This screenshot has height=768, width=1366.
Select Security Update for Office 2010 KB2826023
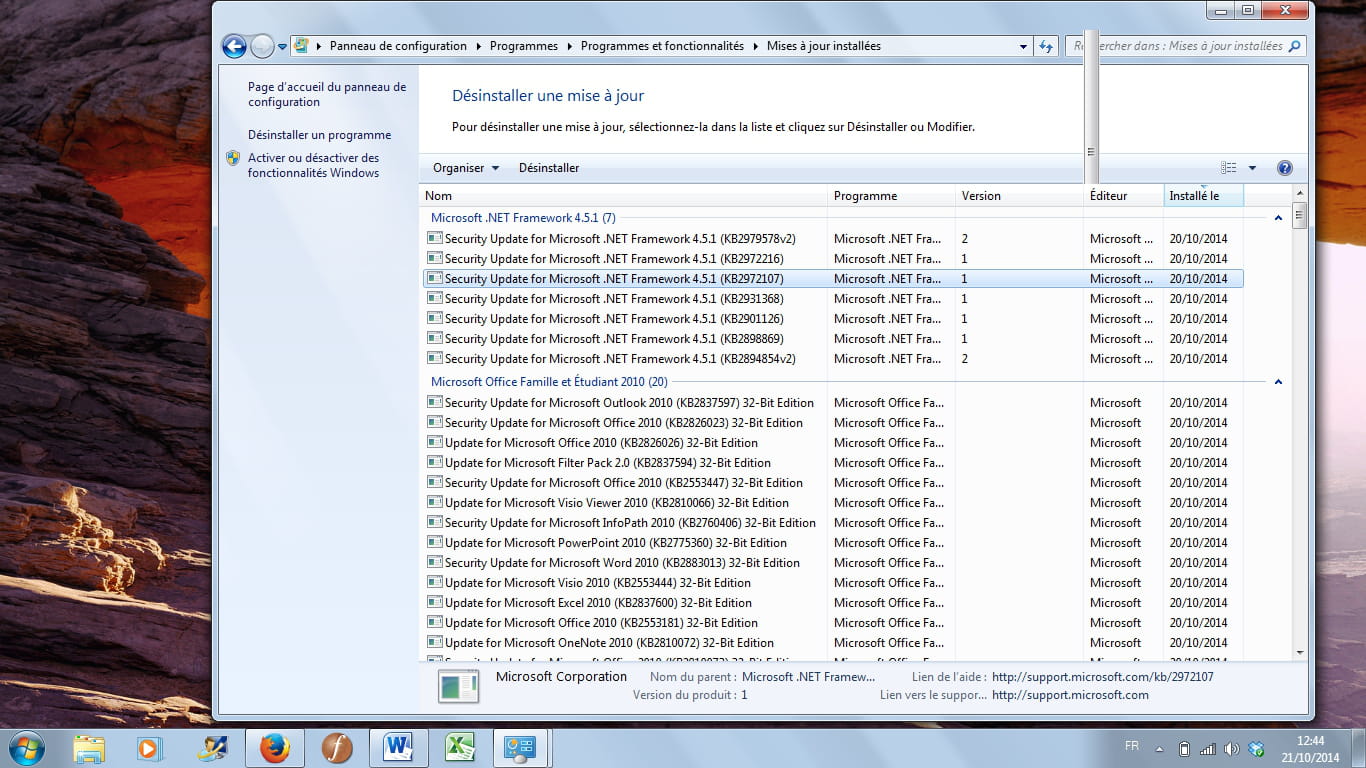pyautogui.click(x=833, y=422)
